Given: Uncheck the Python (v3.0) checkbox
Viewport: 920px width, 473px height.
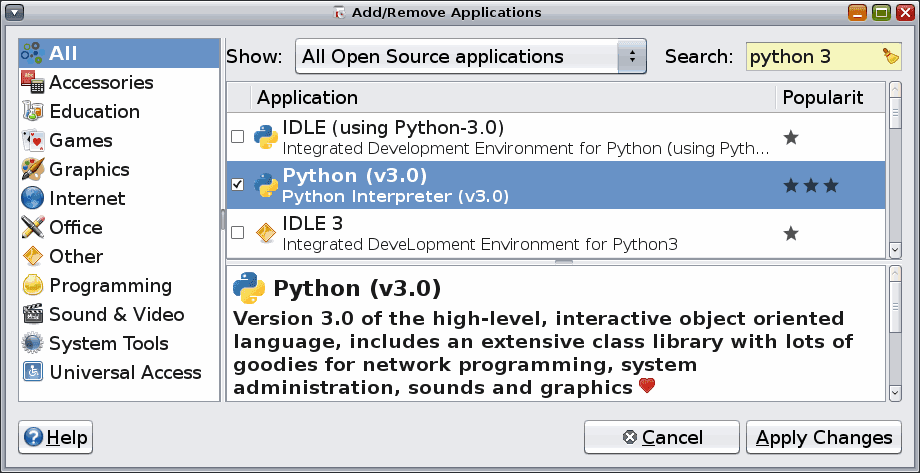Looking at the screenshot, I should coord(238,185).
